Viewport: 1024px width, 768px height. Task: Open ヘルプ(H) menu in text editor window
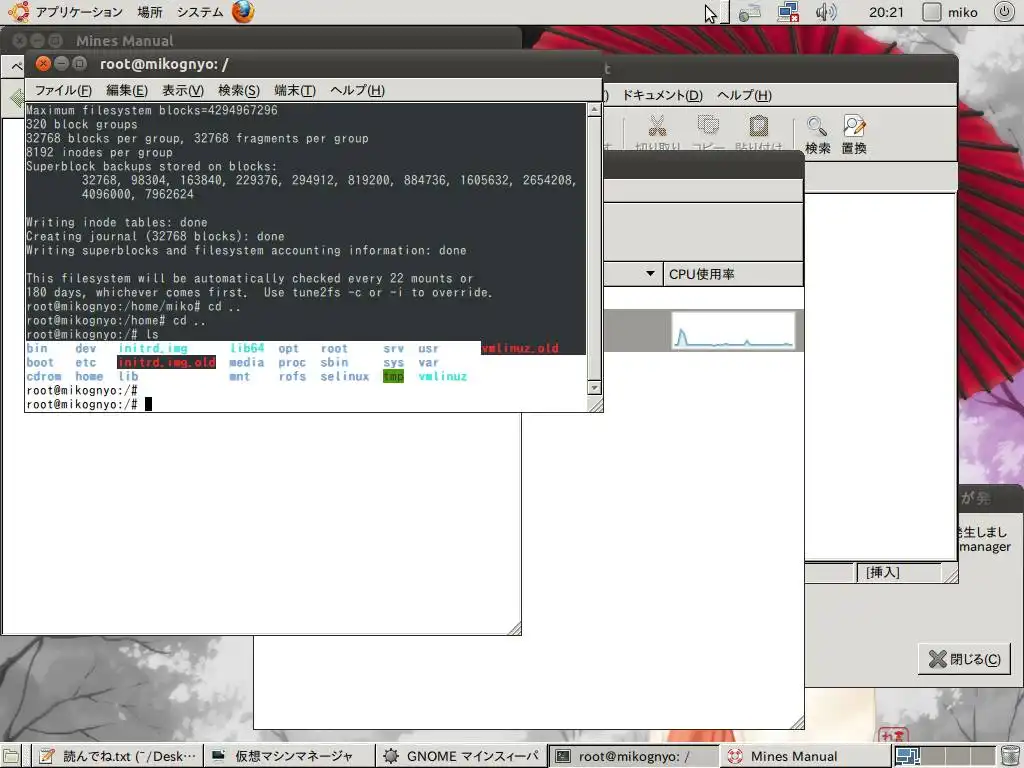[744, 95]
